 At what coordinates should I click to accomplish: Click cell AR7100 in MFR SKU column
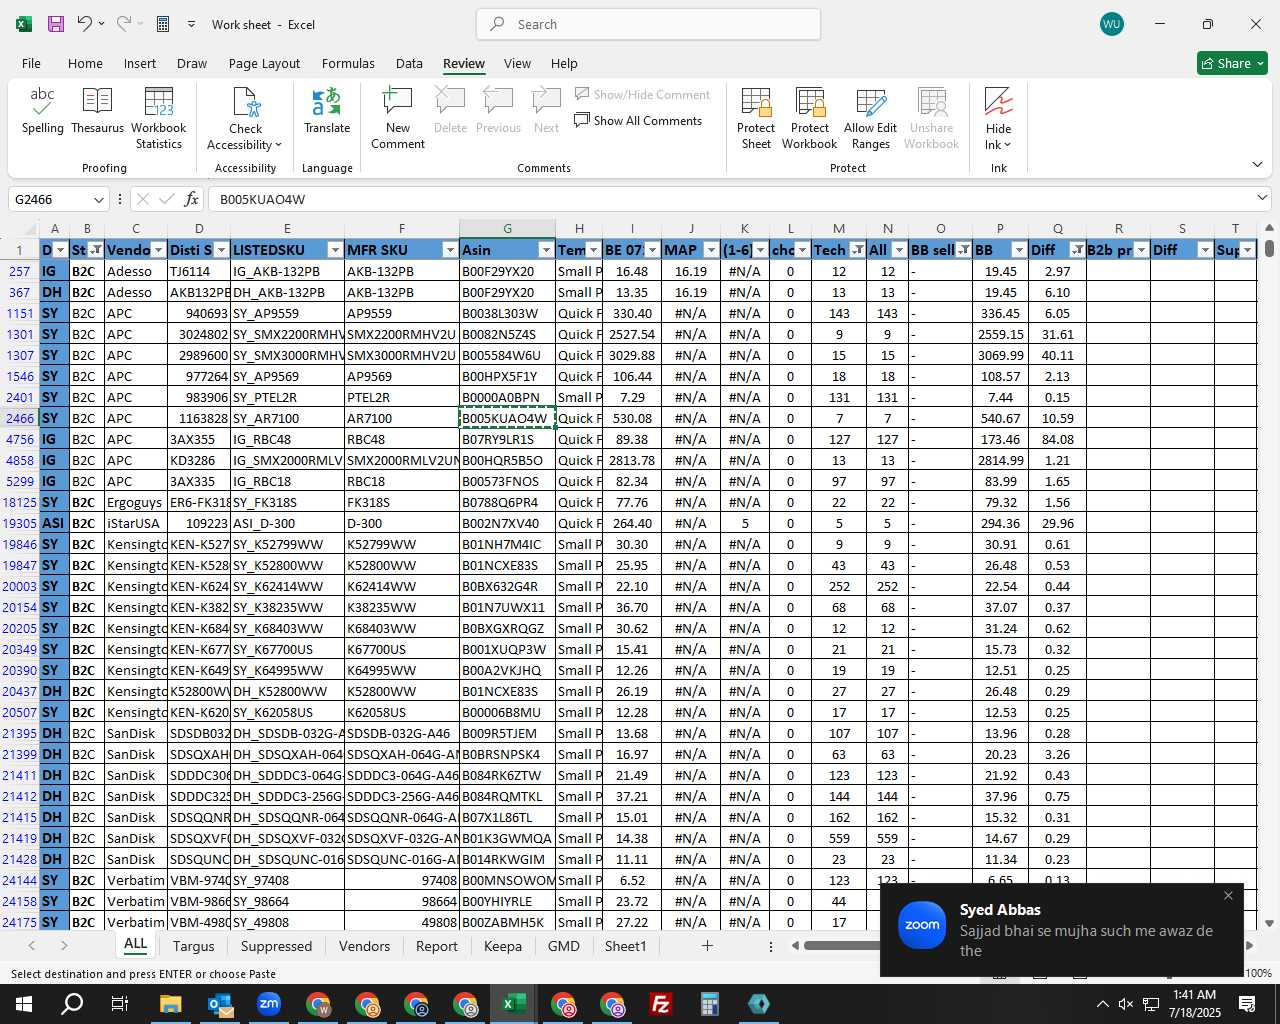click(x=402, y=418)
